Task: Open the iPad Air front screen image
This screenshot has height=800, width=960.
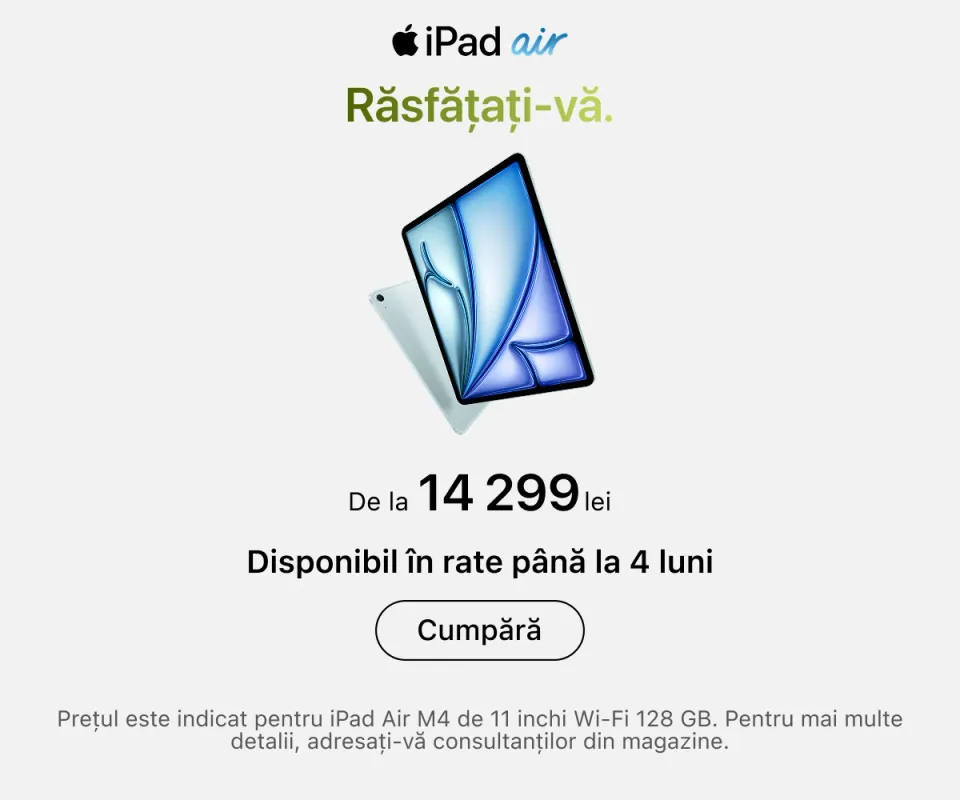Action: [498, 279]
